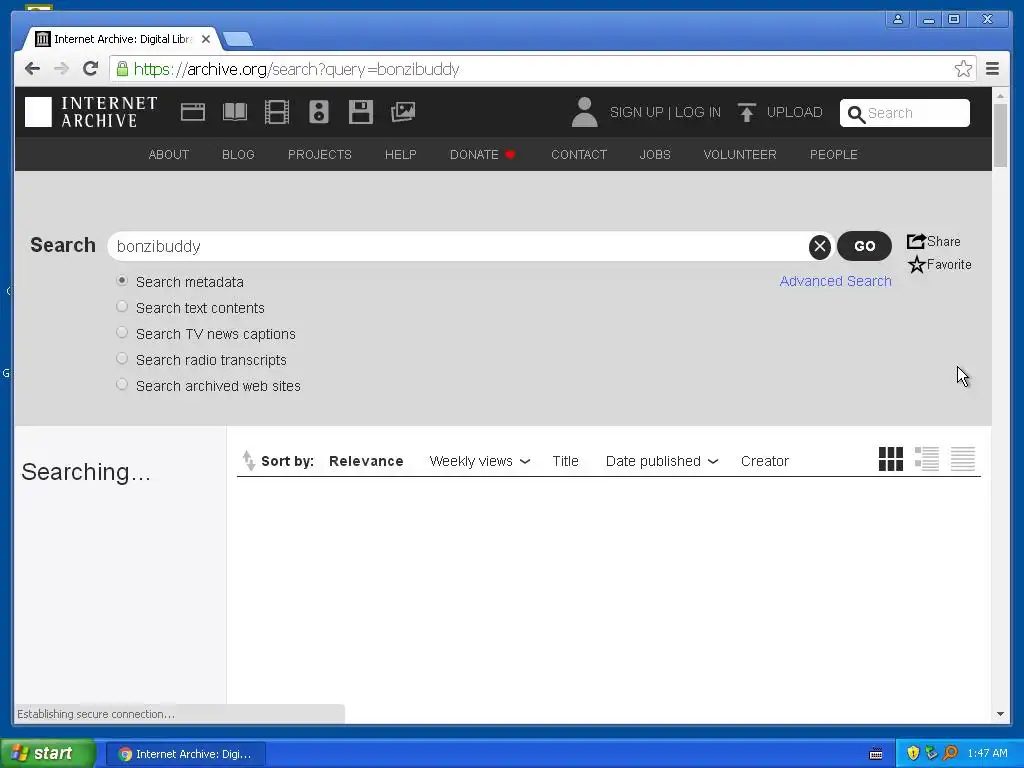Click the UPLOAD link text
Viewport: 1024px width, 768px height.
795,112
